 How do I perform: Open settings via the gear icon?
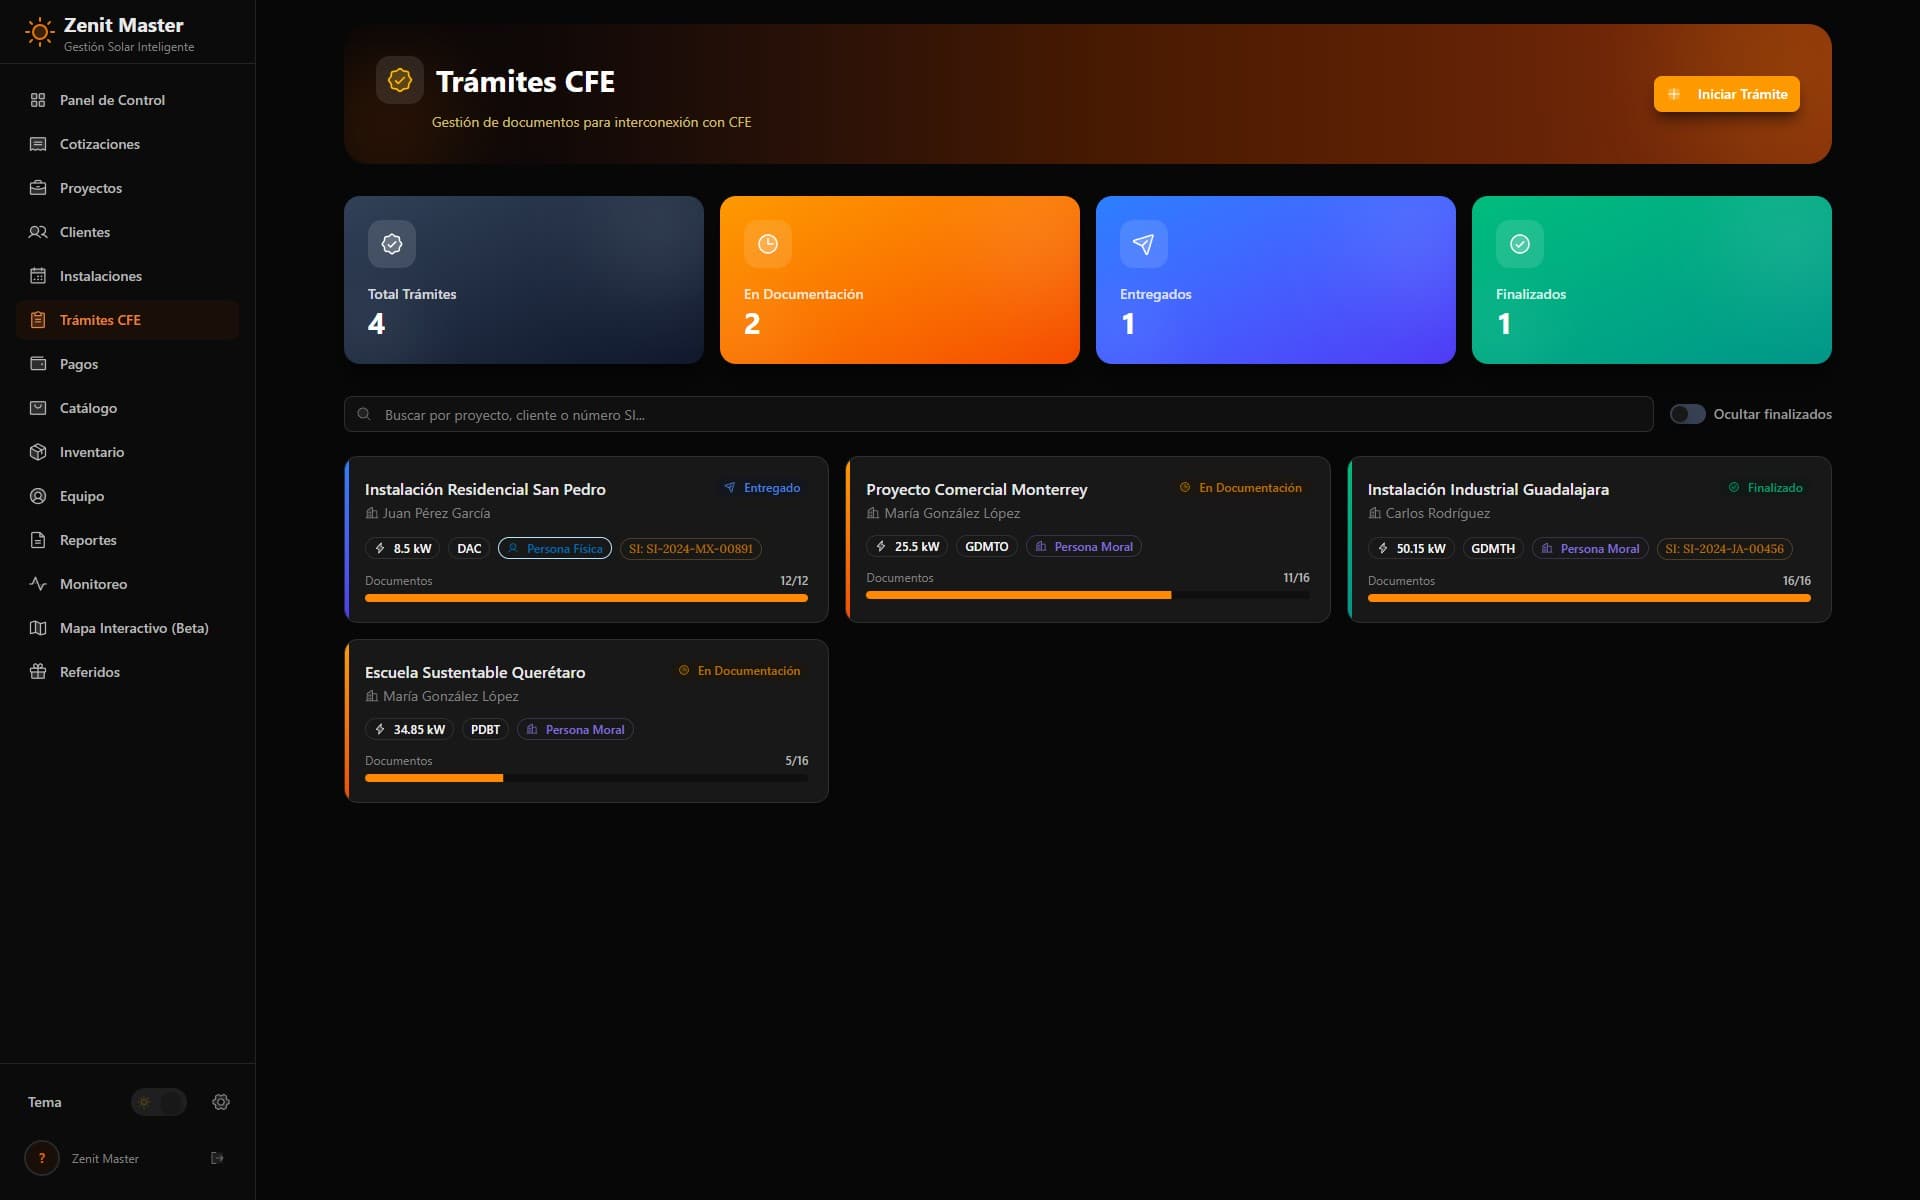(221, 1102)
